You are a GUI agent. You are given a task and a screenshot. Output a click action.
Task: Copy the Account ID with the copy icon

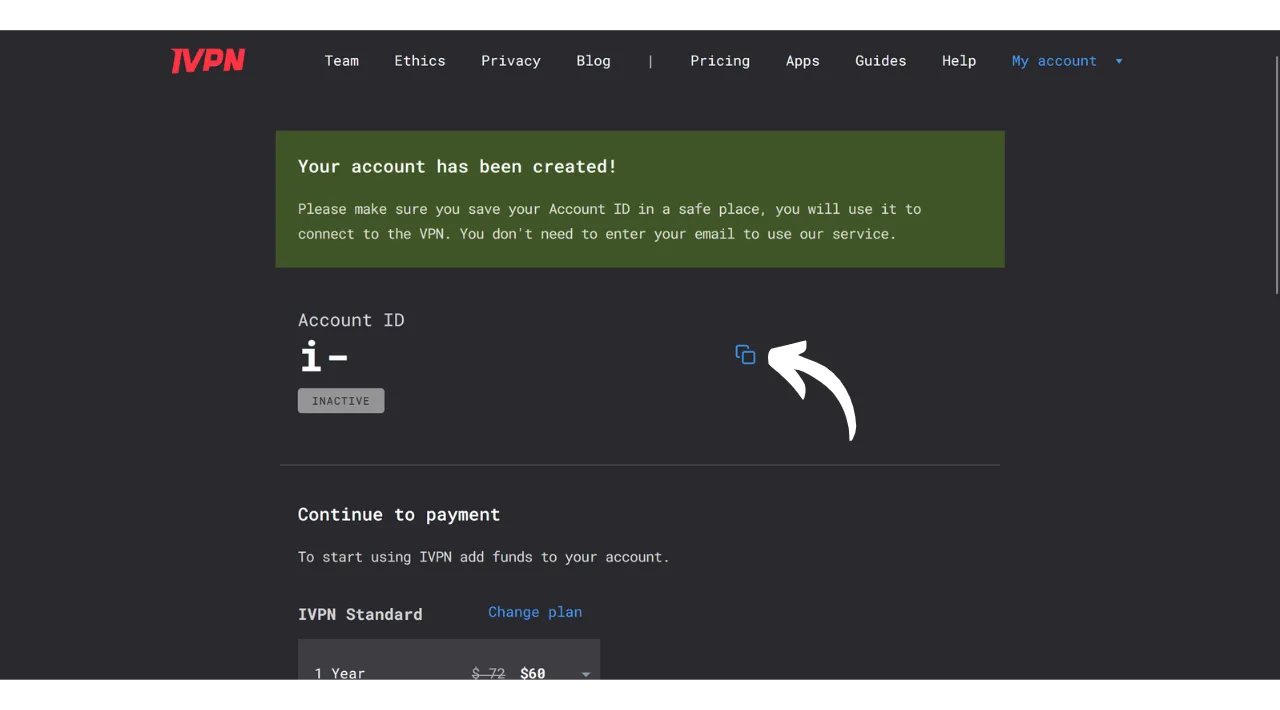(745, 355)
